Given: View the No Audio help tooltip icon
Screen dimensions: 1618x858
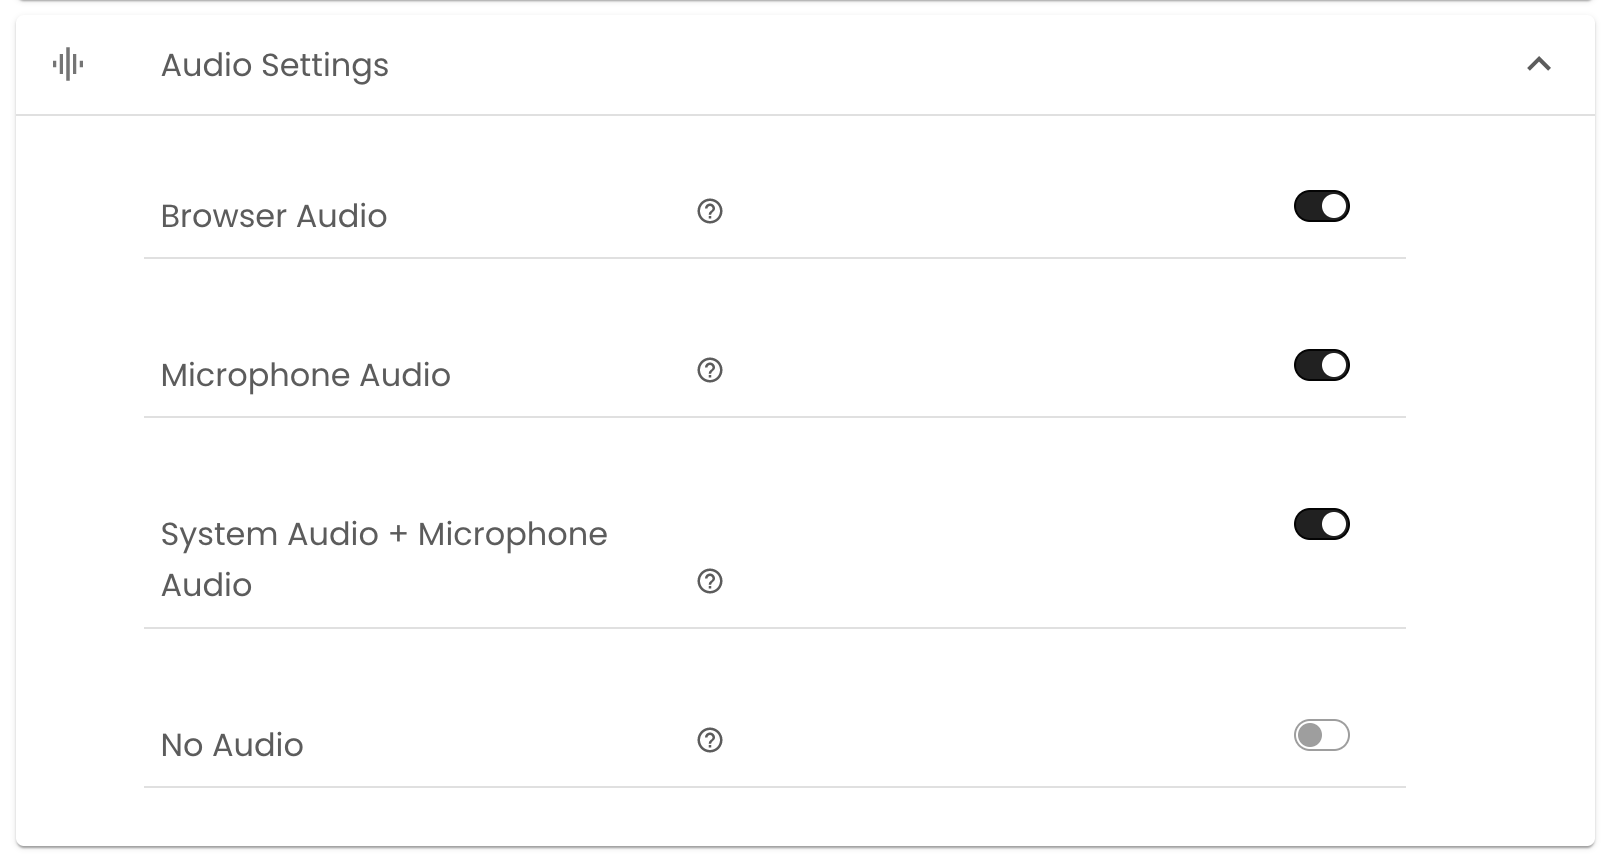Looking at the screenshot, I should point(710,740).
